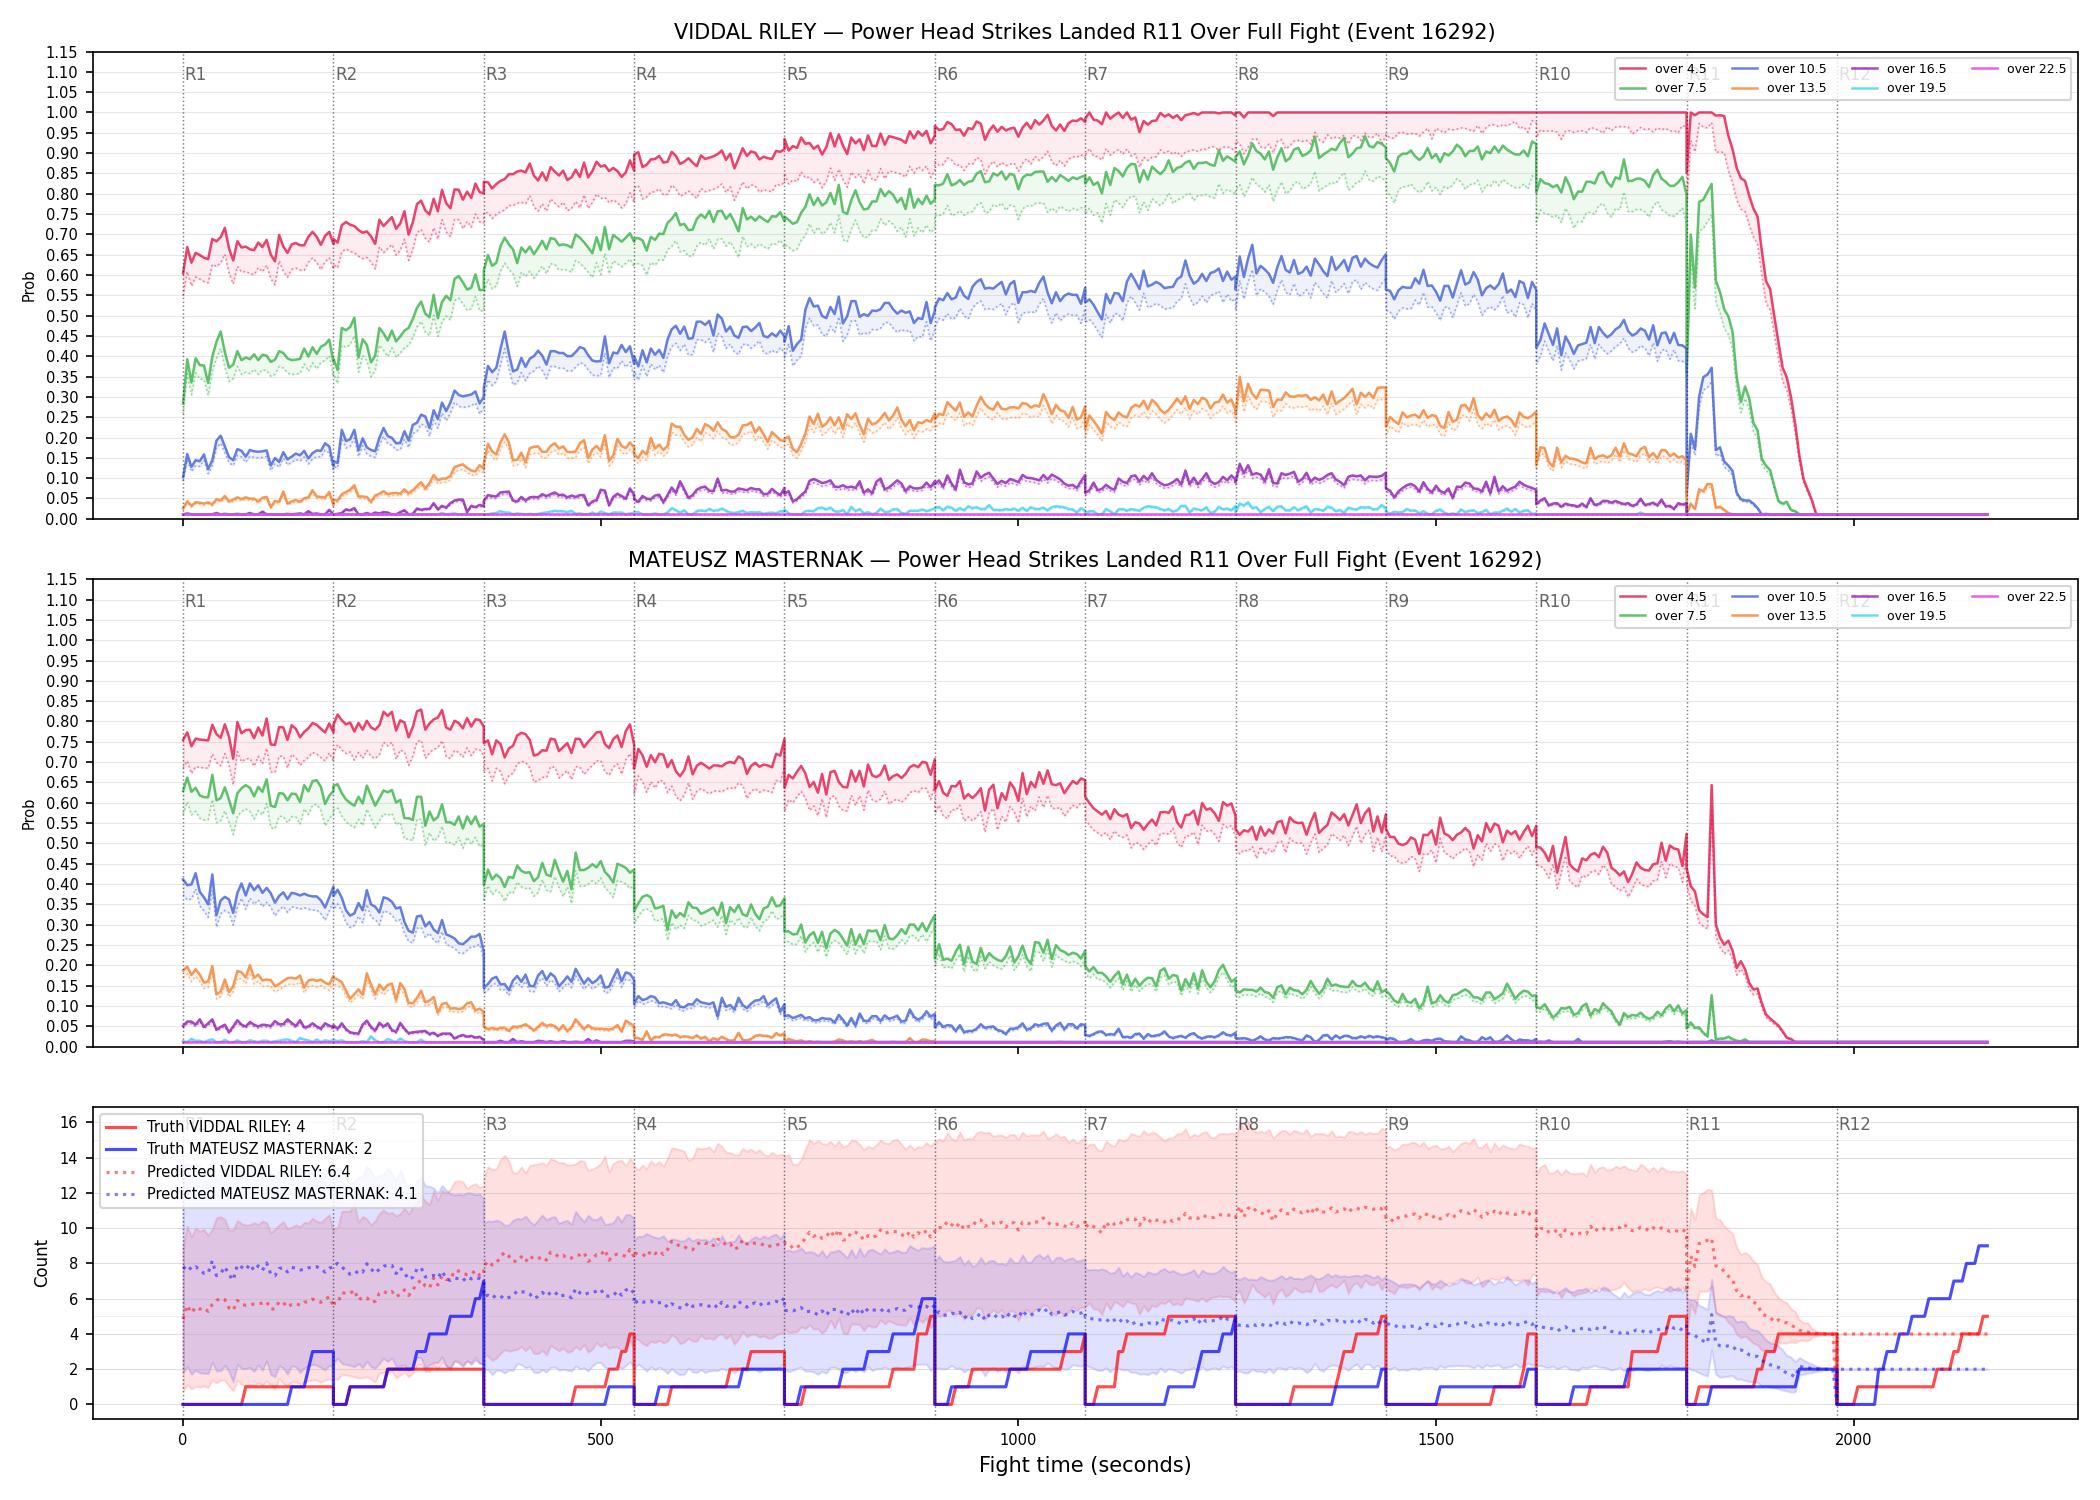Image resolution: width=2100 pixels, height=1500 pixels.
Task: Click the 0.50 tick label on Riley chart
Action: [x=62, y=316]
